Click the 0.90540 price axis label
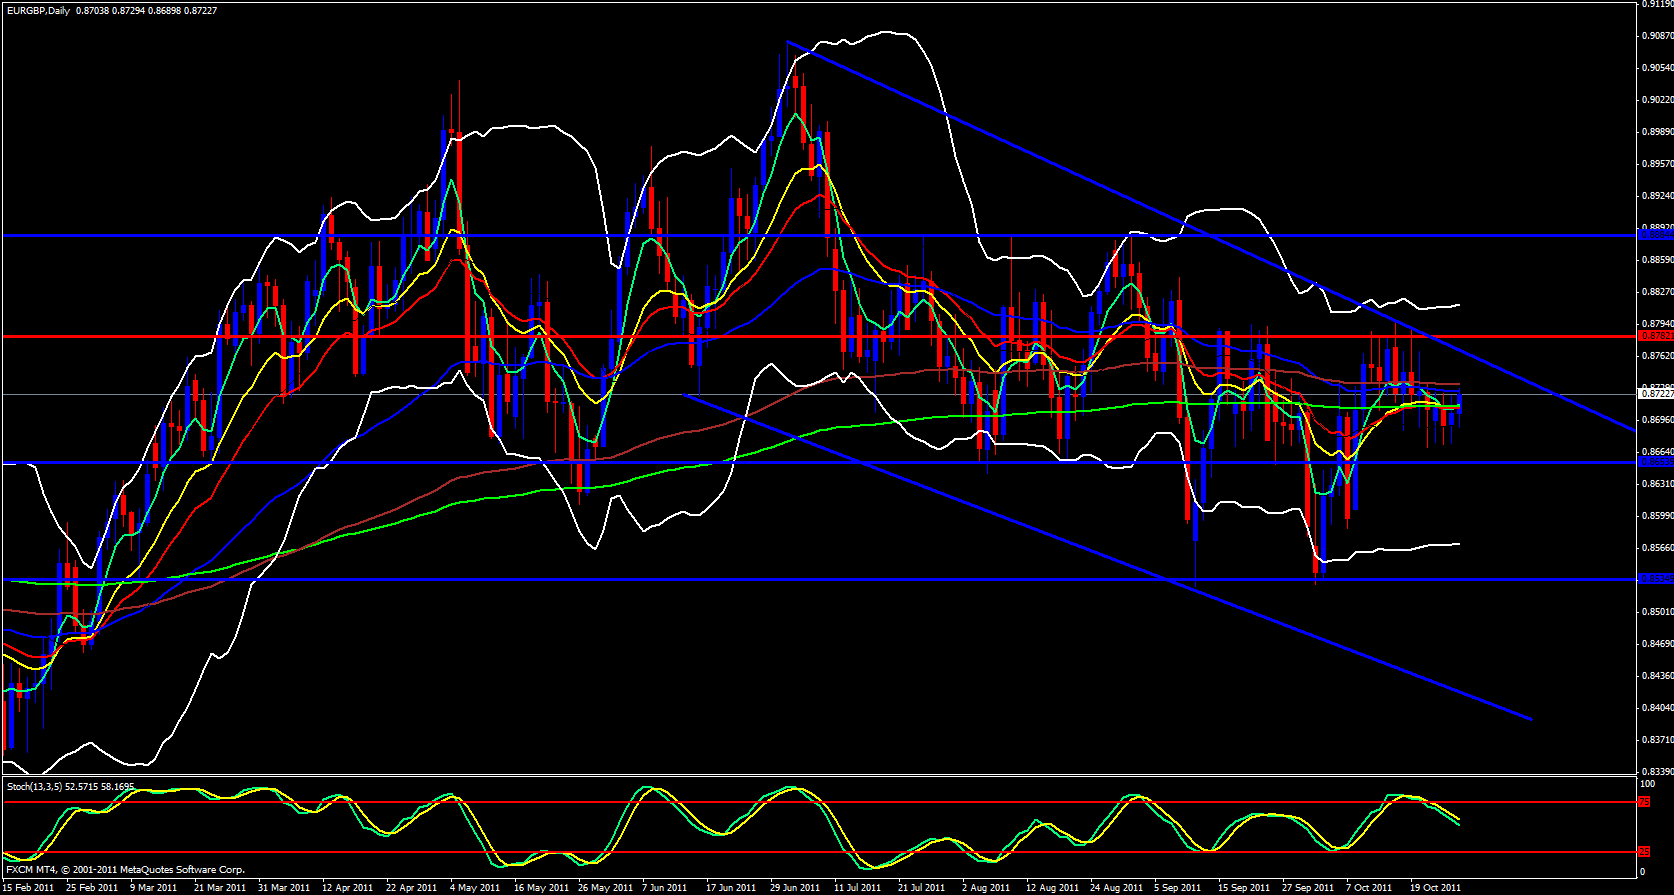 pos(1657,68)
